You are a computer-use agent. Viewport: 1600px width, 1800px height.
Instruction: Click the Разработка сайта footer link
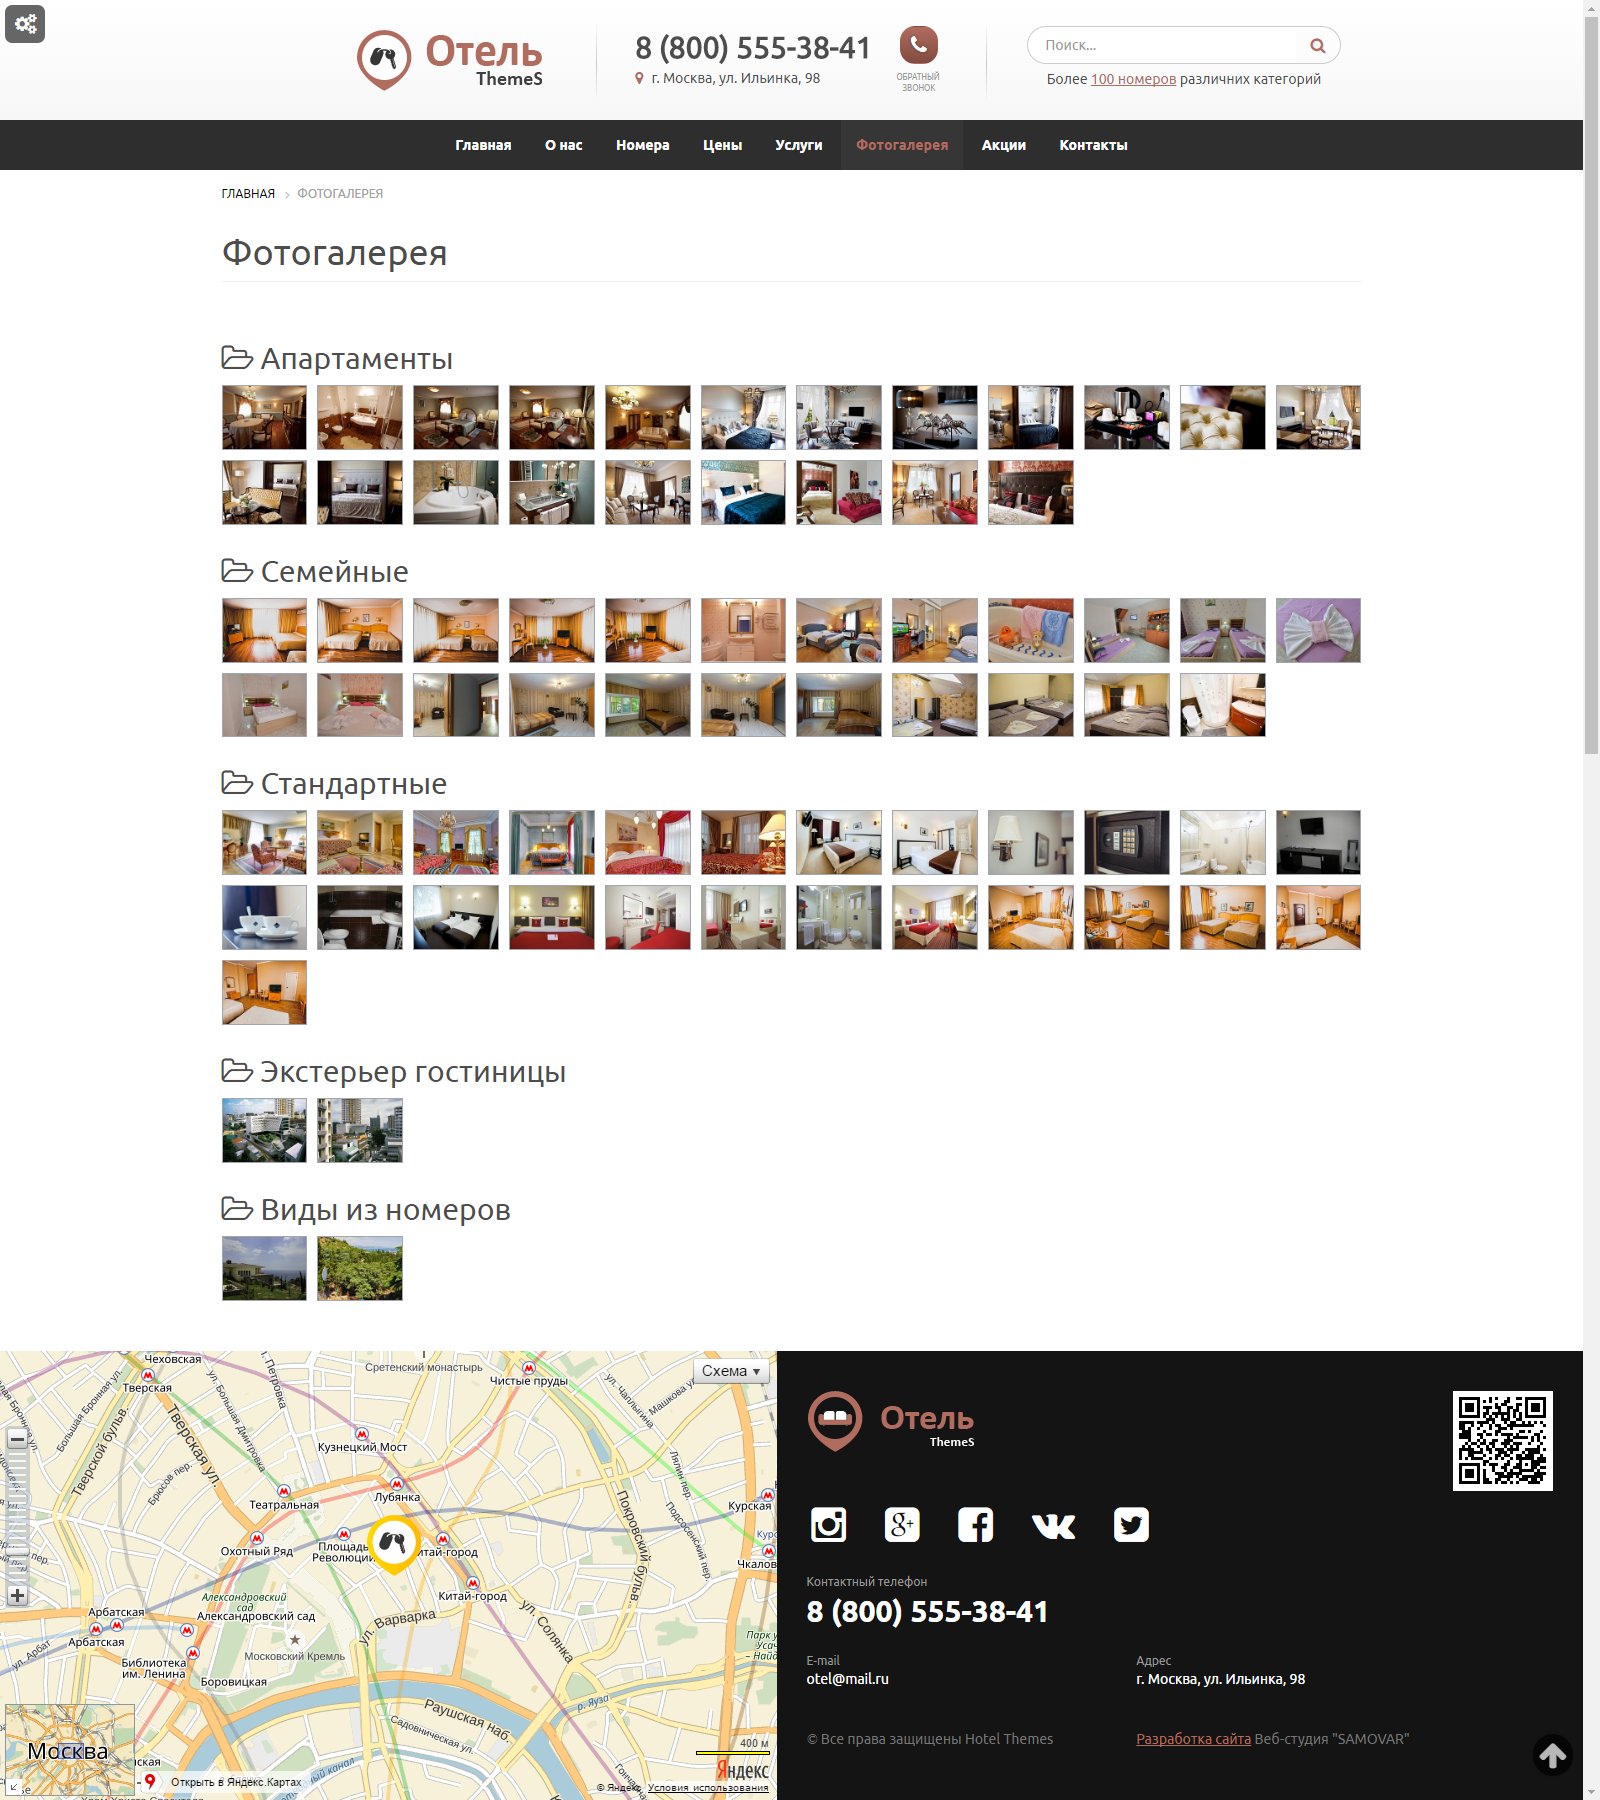pyautogui.click(x=1193, y=1739)
